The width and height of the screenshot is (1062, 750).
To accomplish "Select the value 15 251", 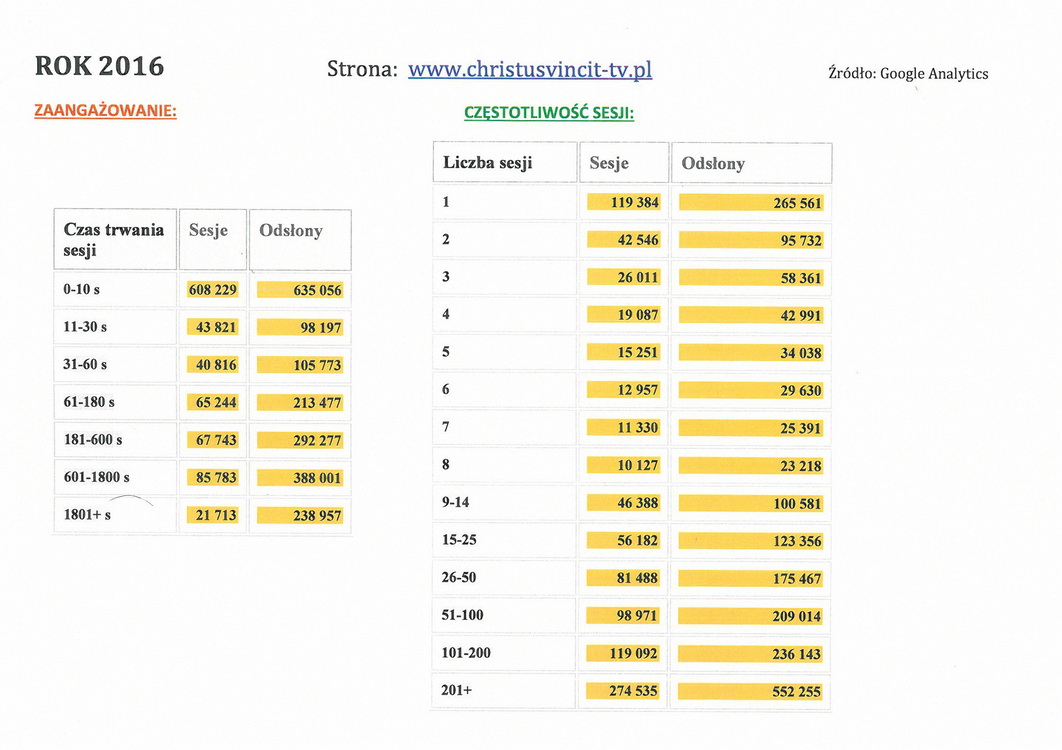I will point(638,353).
